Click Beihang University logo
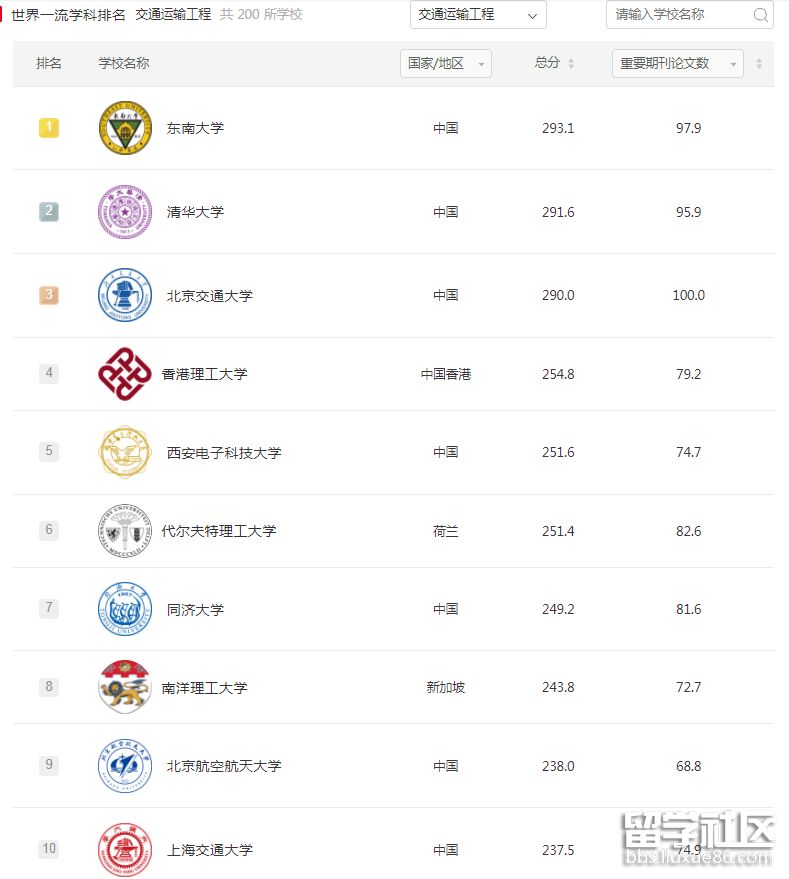 click(125, 766)
